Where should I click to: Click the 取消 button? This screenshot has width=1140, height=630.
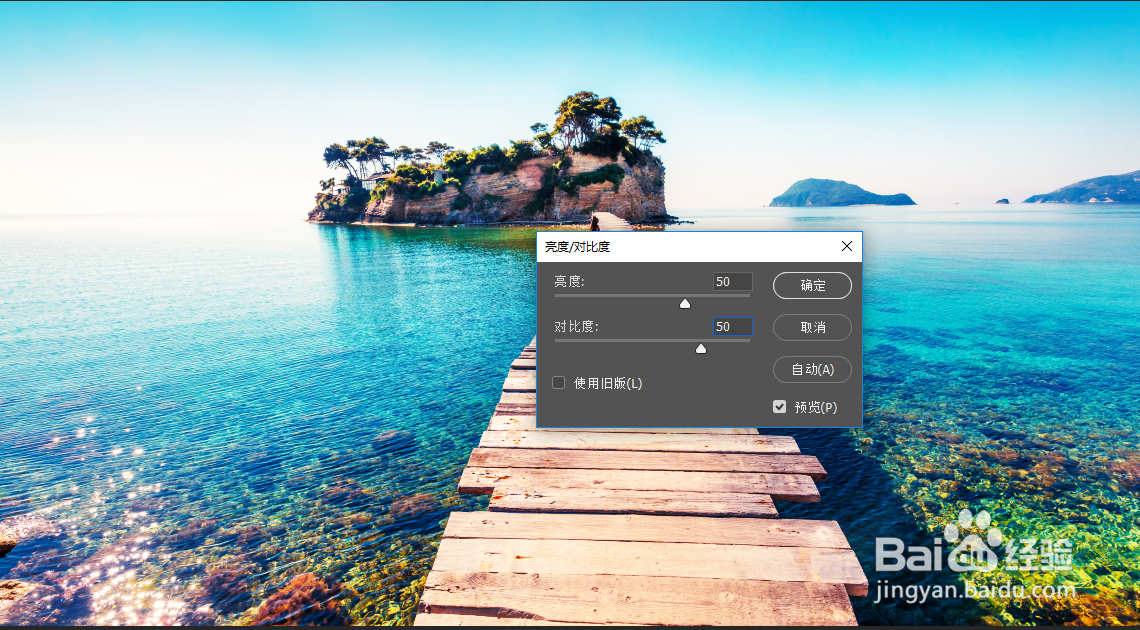(x=812, y=328)
